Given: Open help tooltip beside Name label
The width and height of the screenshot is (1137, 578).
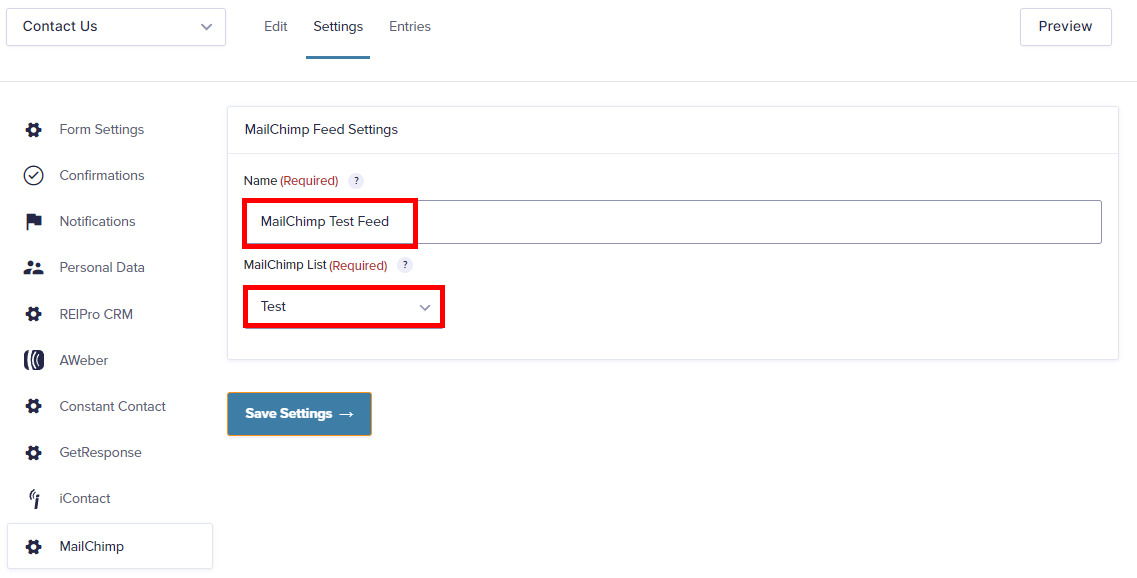Looking at the screenshot, I should click(356, 181).
